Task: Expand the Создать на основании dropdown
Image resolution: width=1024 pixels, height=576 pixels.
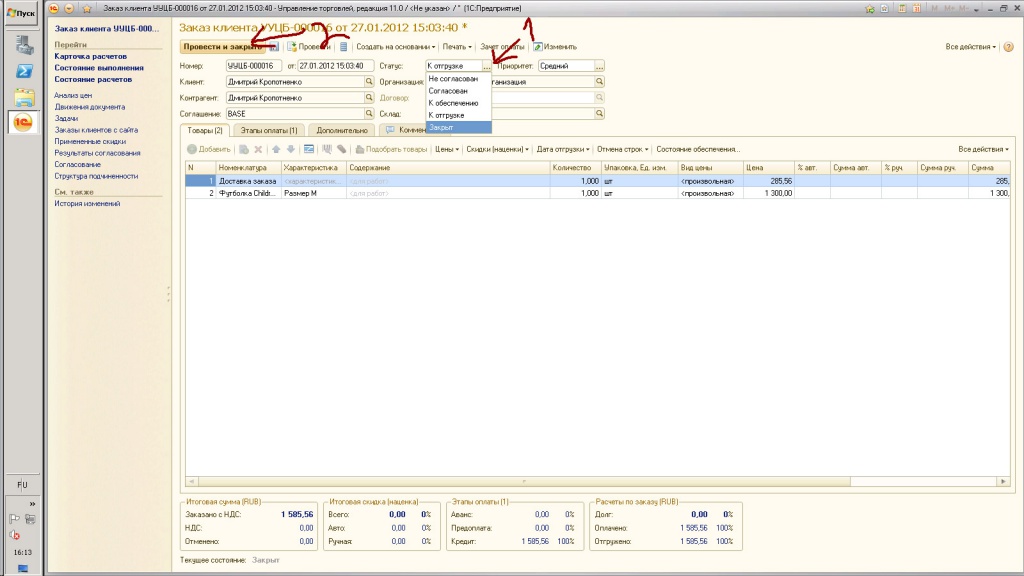Action: point(395,47)
